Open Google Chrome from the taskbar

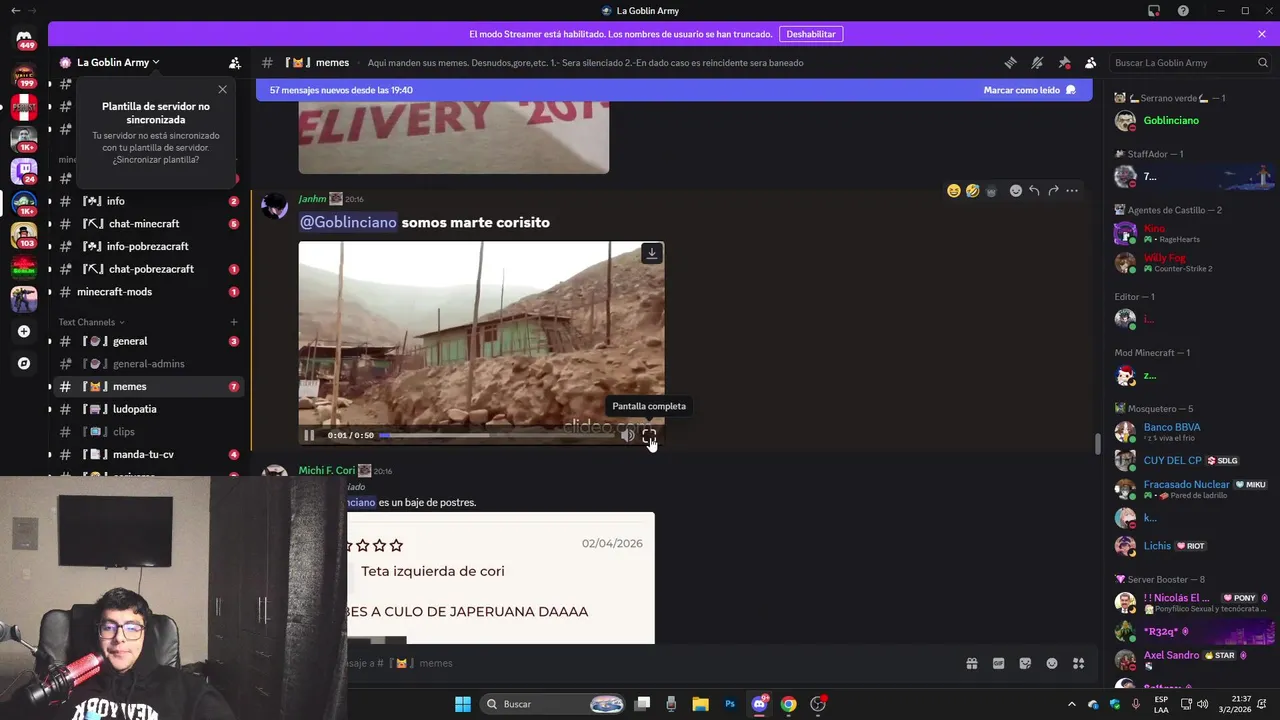pos(788,704)
